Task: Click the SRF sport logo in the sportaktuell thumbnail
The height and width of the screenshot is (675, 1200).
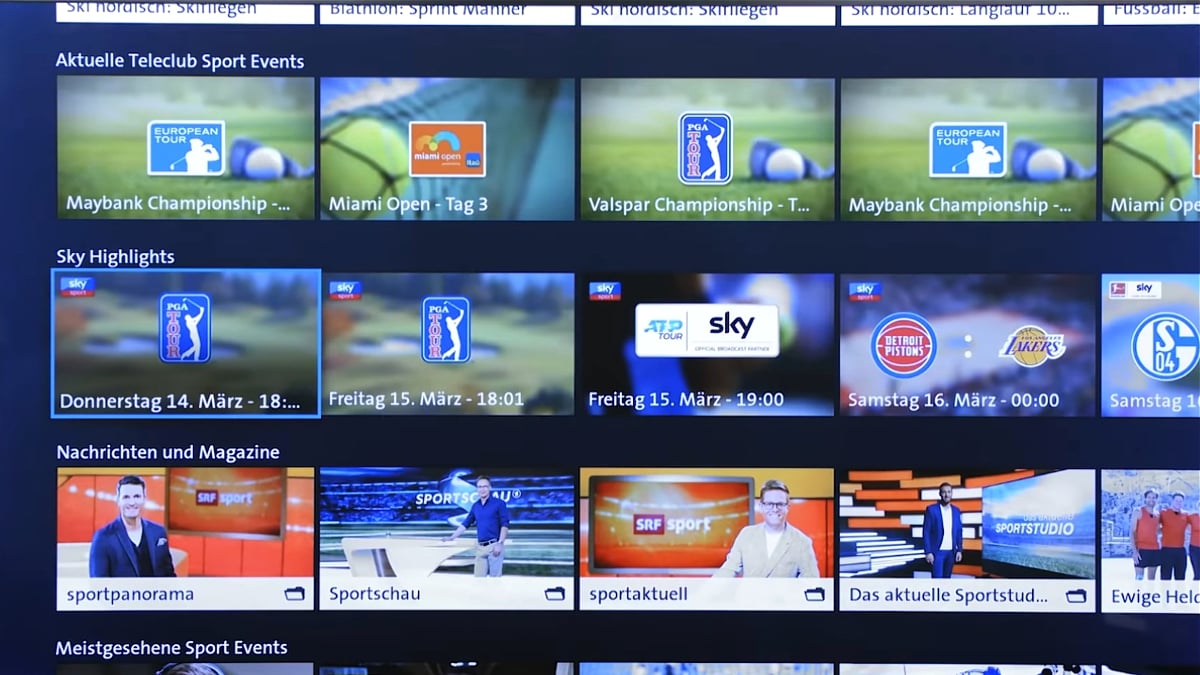Action: pos(673,524)
